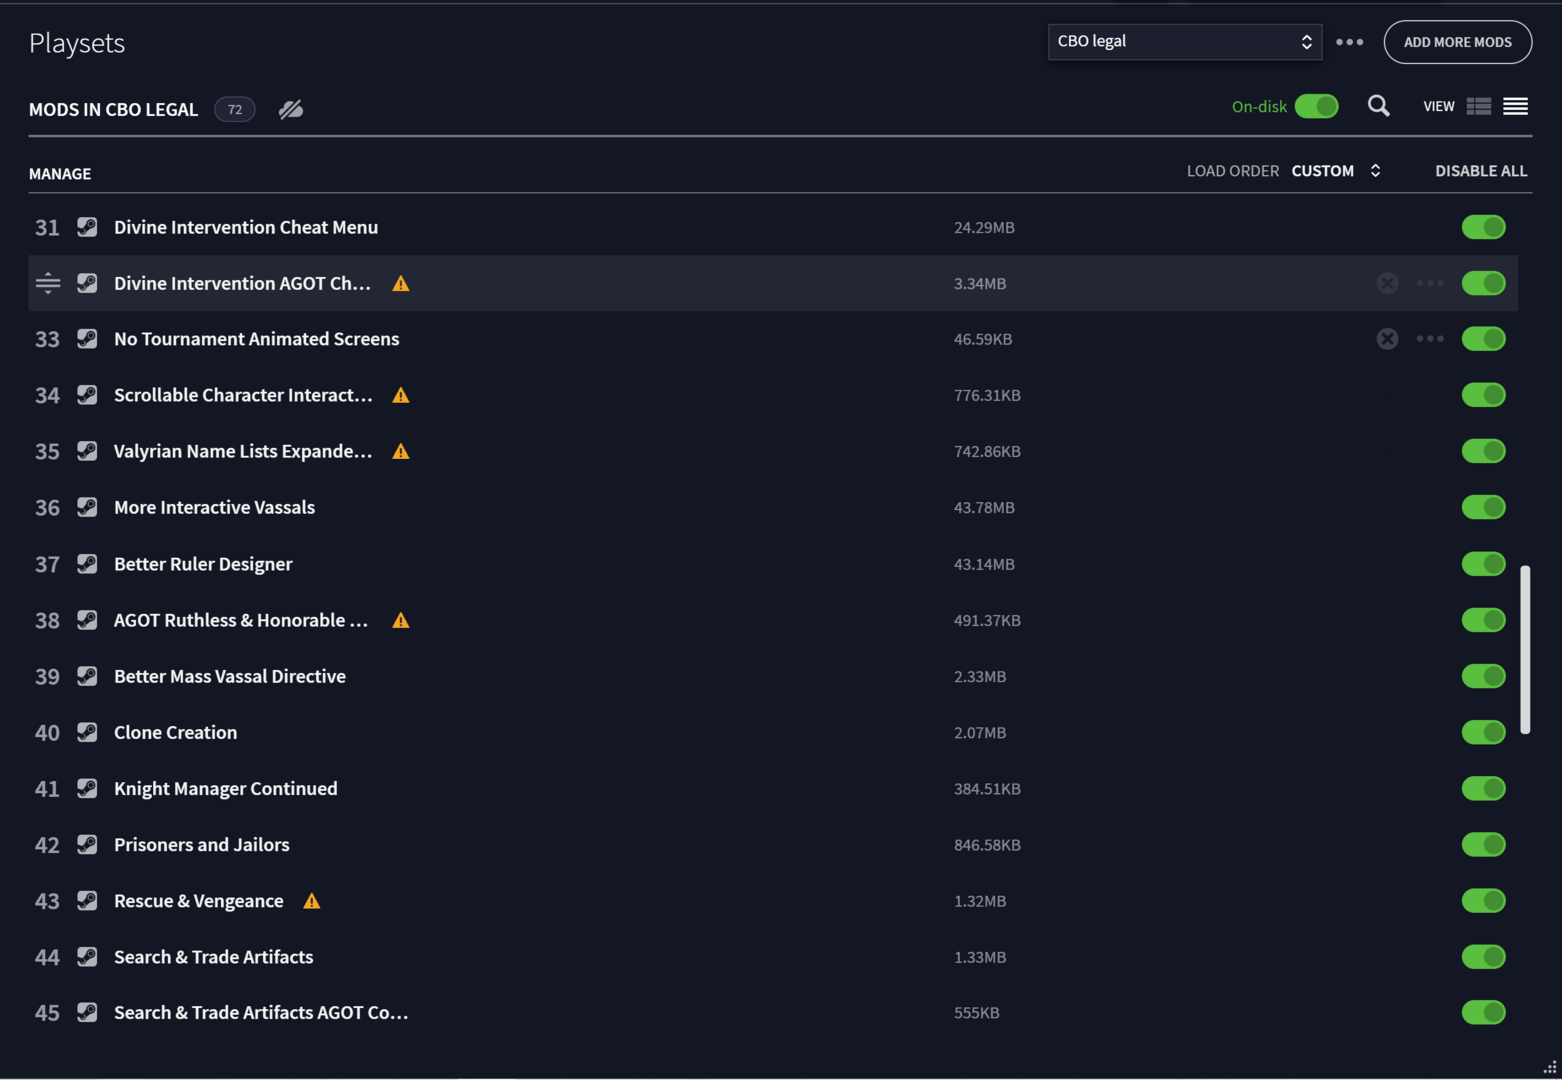This screenshot has width=1562, height=1080.
Task: Disable Clone Creation mod toggle
Action: 1483,732
